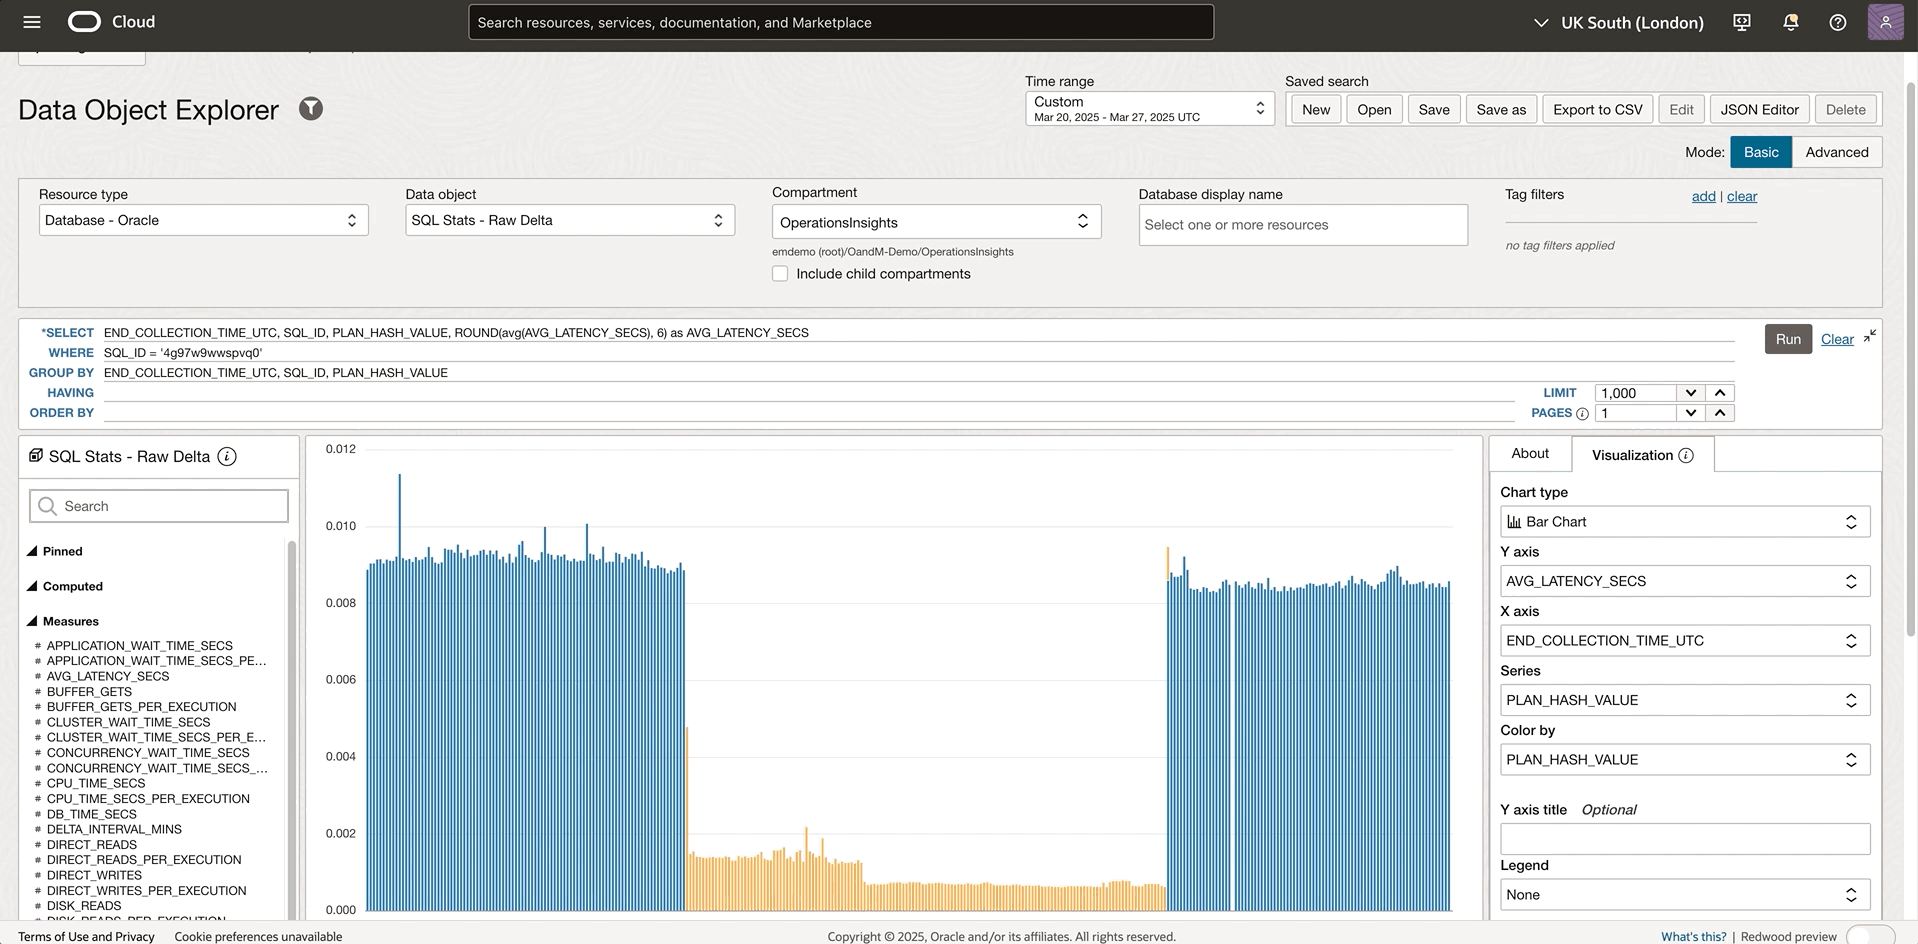Screen dimensions: 1918x944
Task: Open the Cloud Shell developer tools icon
Action: [x=1742, y=22]
